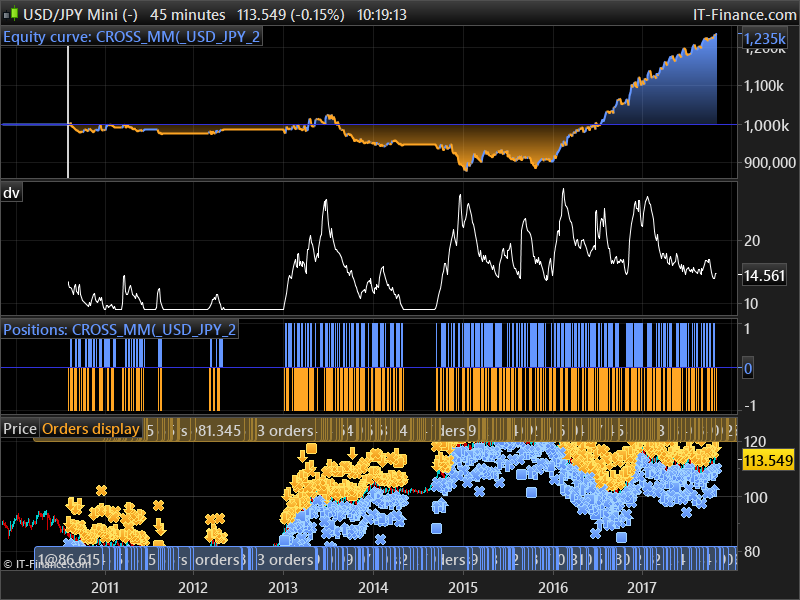Click the blue 0 position value tag
800x600 pixels.
(x=746, y=368)
